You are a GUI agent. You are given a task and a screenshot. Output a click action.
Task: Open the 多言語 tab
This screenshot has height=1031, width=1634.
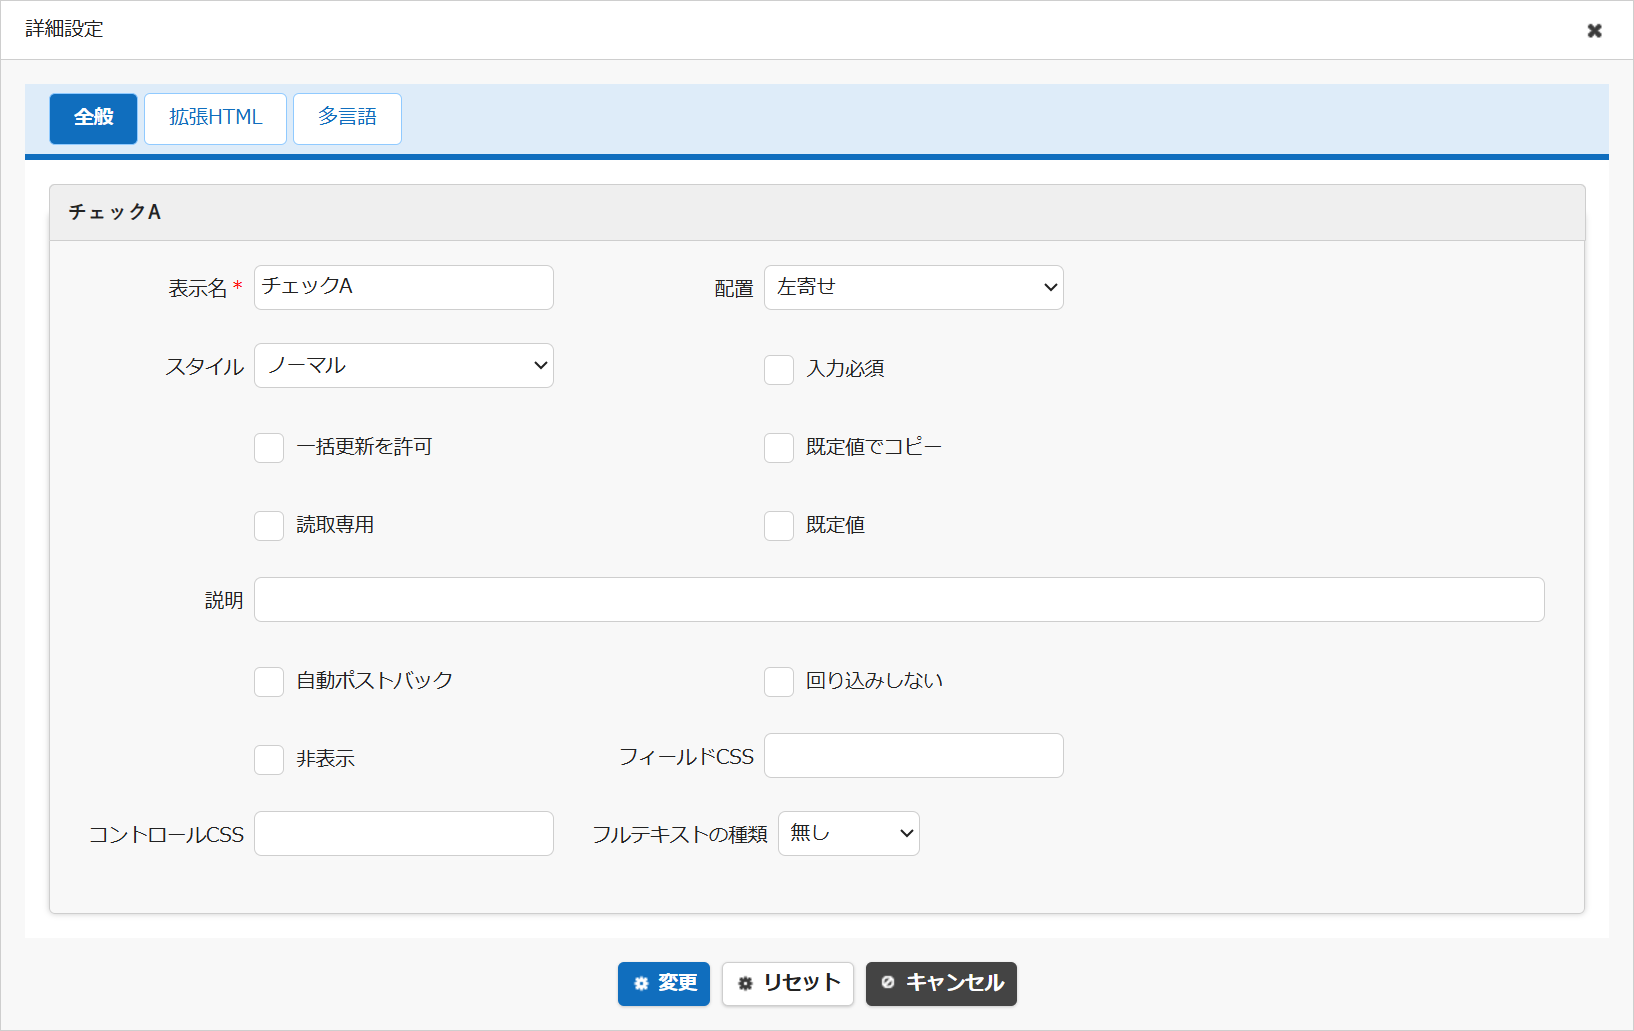click(347, 119)
